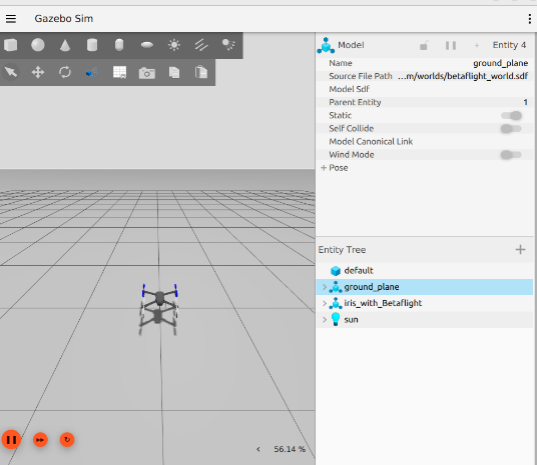Toggle the Self Collide switch

pos(511,129)
